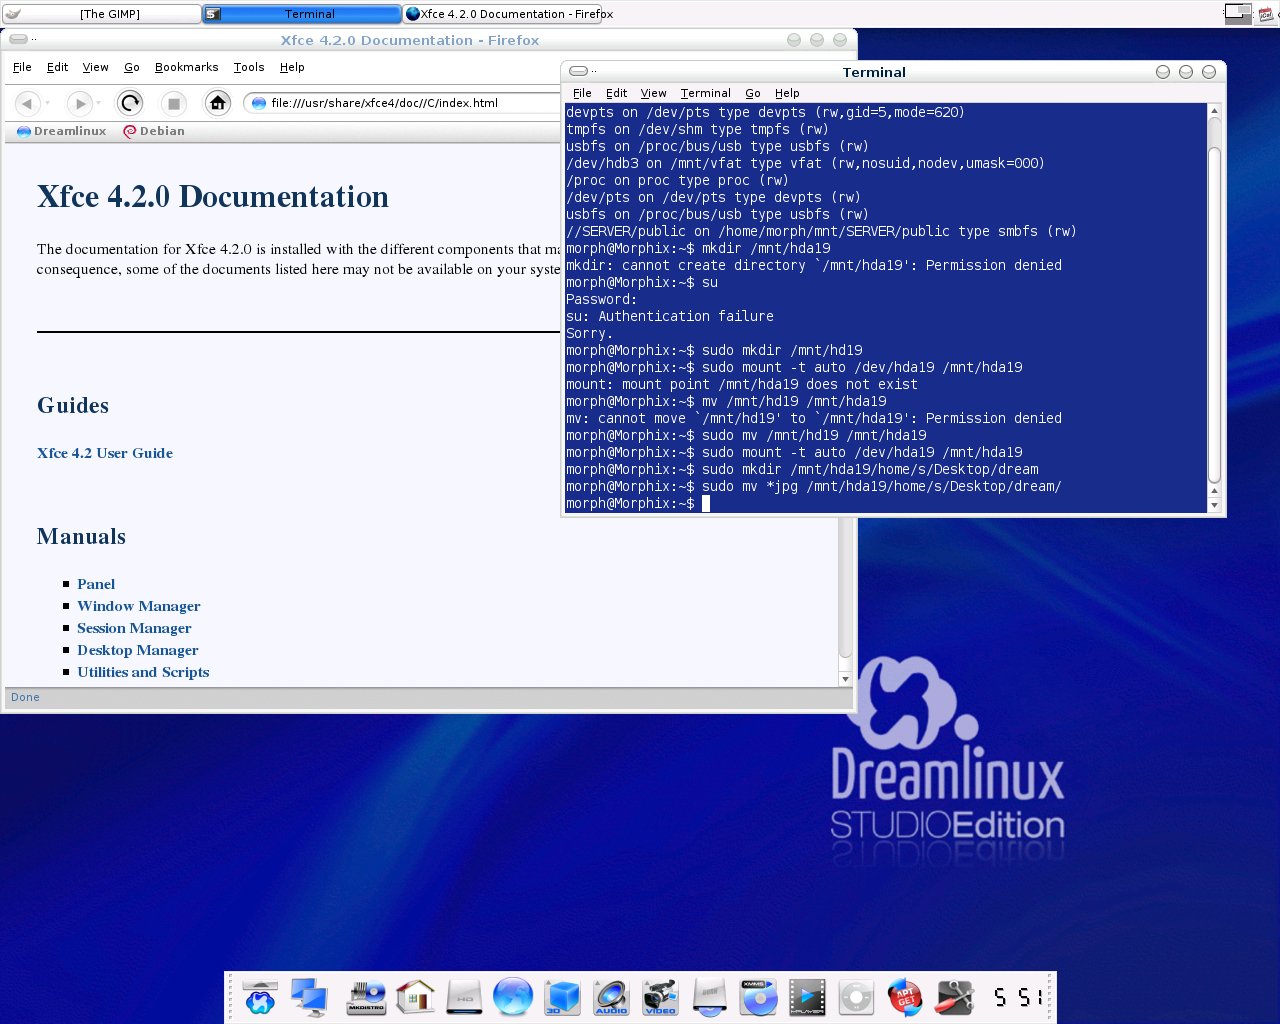Open Firefox Tools menu
This screenshot has width=1280, height=1024.
tap(249, 67)
